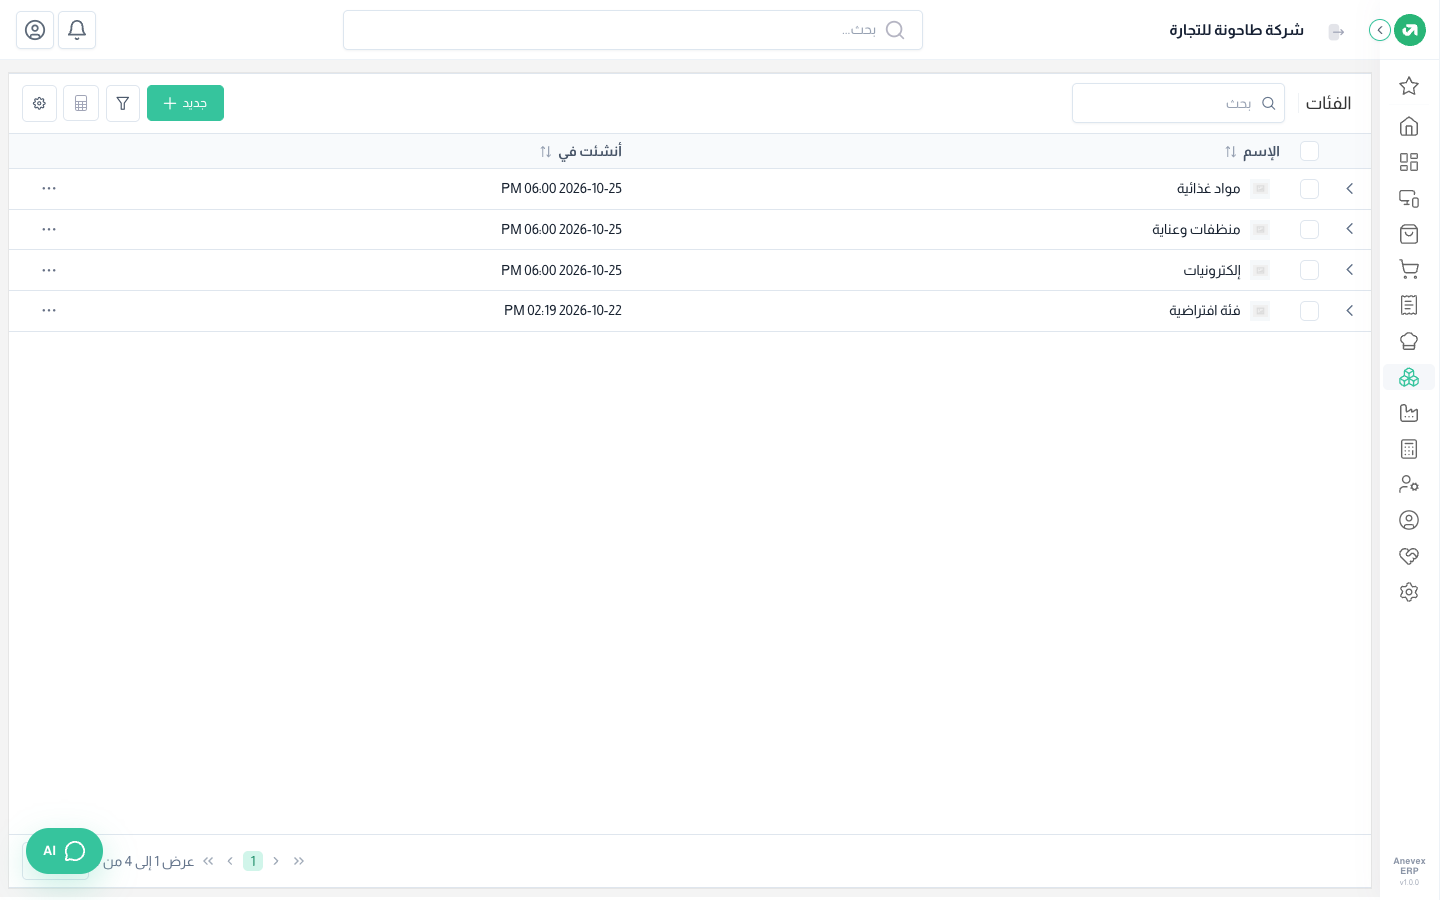Open the inventory cubes icon in sidebar
This screenshot has width=1440, height=900.
[1409, 377]
